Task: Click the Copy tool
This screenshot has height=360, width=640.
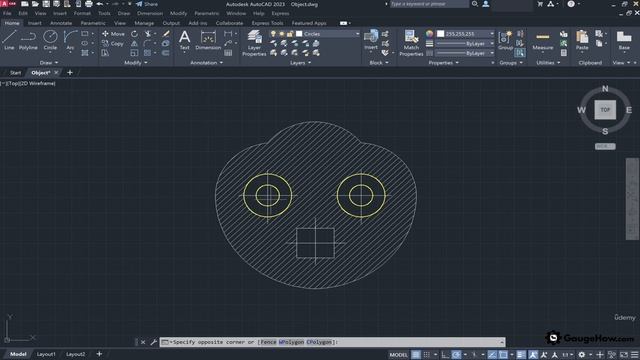Action: pyautogui.click(x=113, y=43)
